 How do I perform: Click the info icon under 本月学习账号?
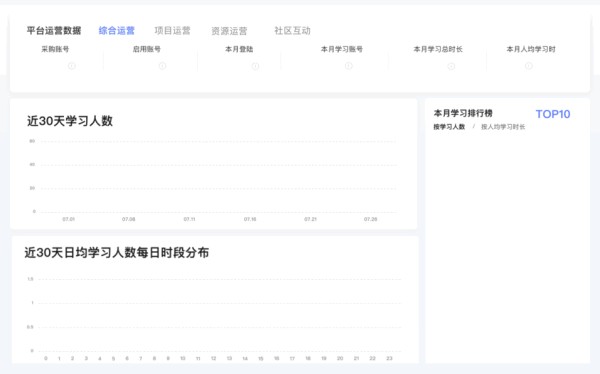[x=349, y=66]
